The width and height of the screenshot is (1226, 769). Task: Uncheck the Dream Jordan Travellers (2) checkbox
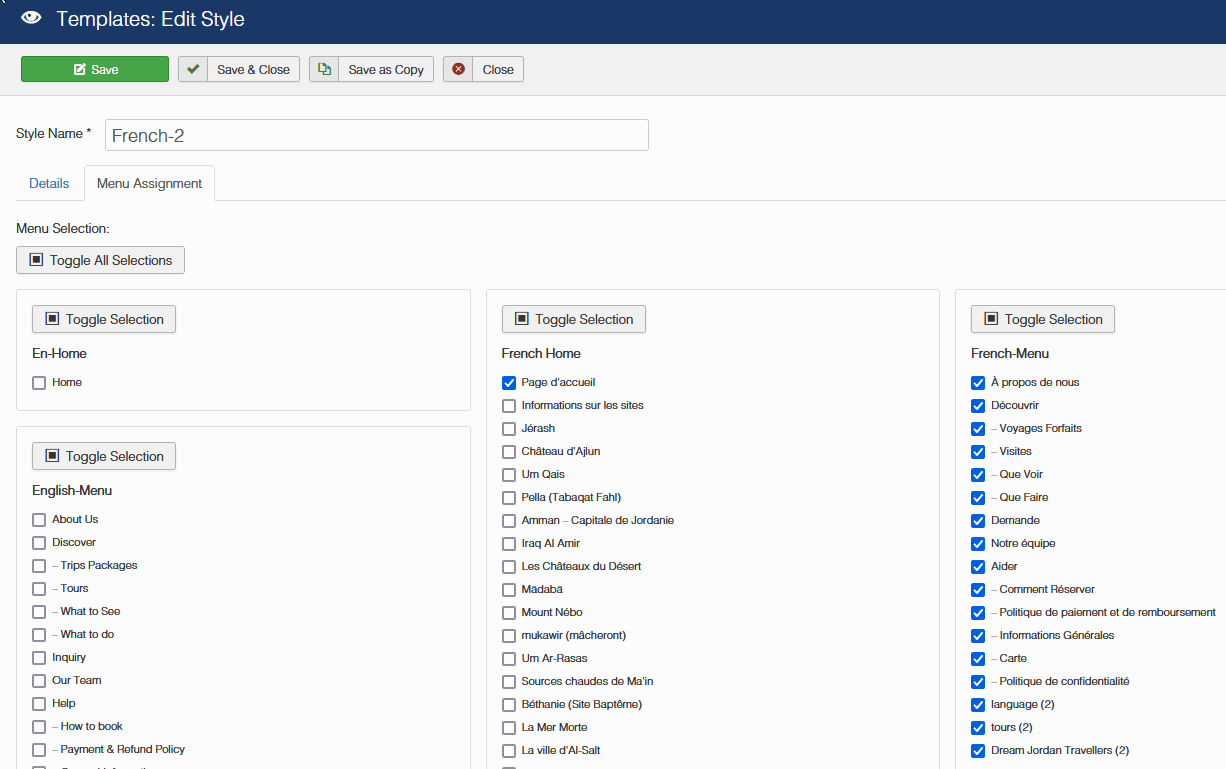[x=978, y=751]
